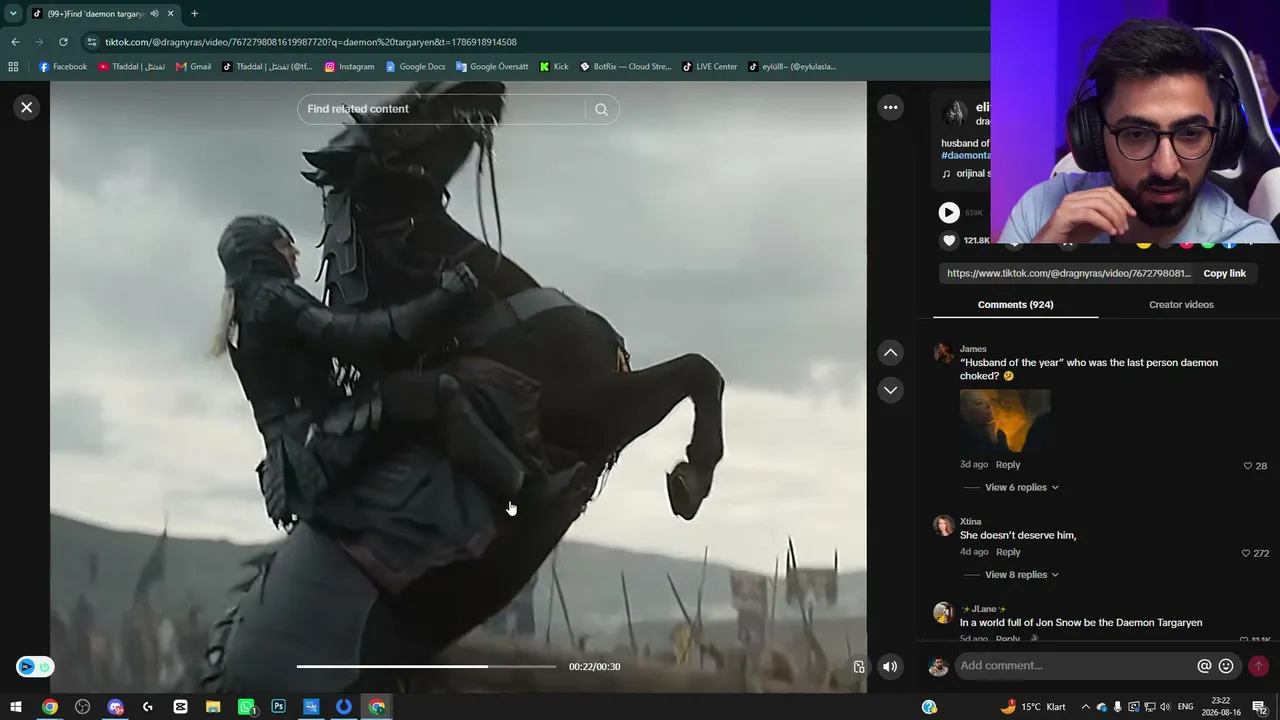Expand View 8 replies under Xtina's comment

[1021, 574]
